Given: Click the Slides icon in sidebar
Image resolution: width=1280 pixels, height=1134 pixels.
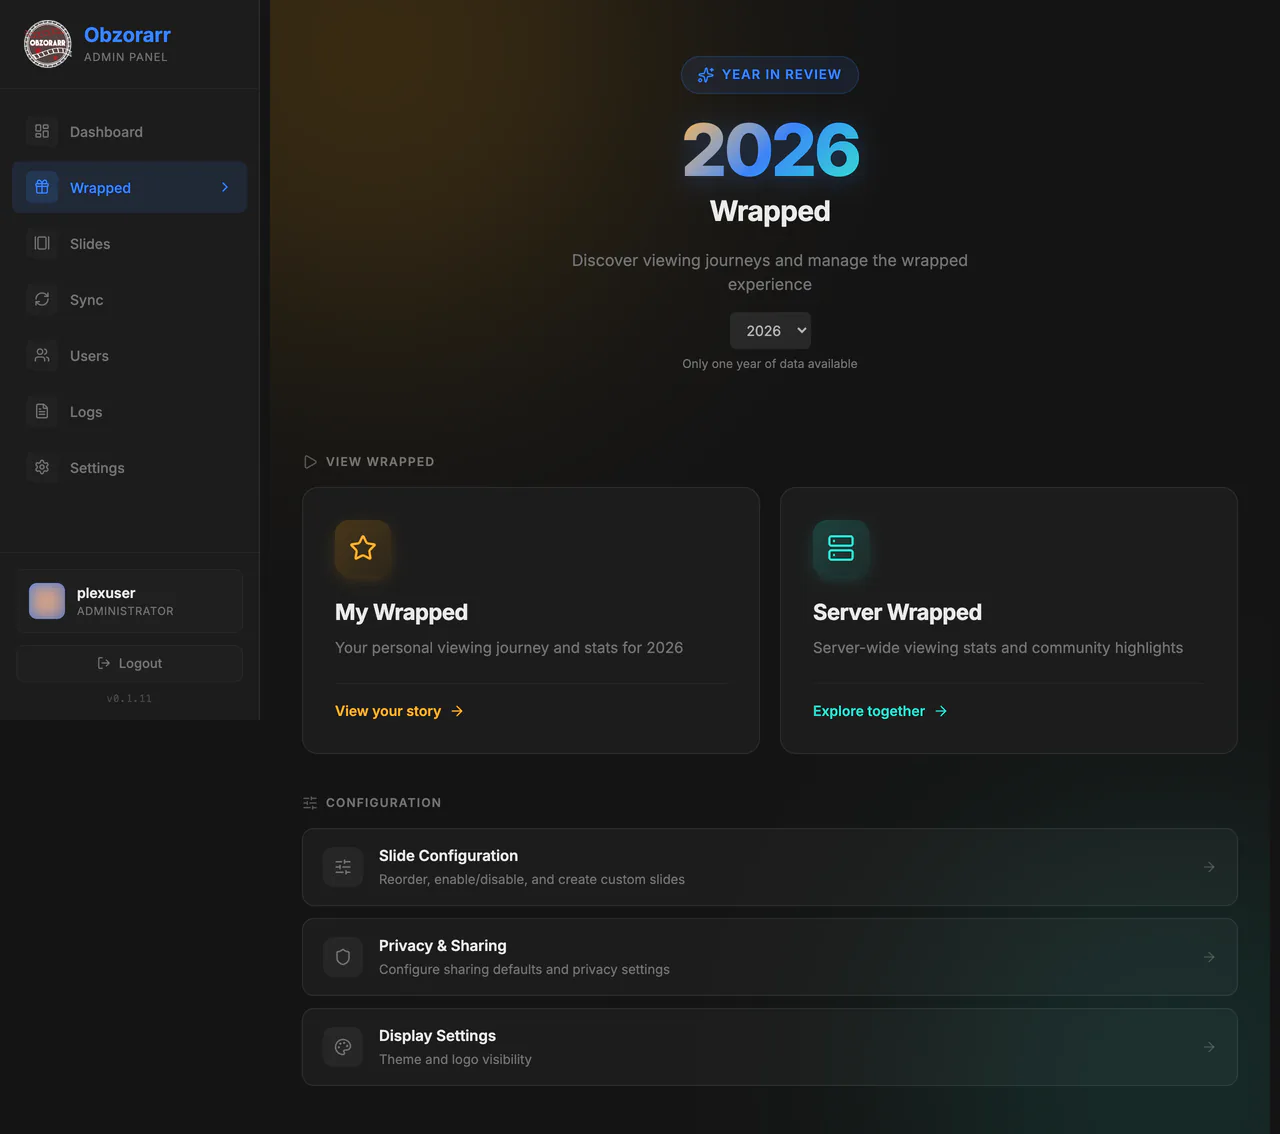Looking at the screenshot, I should pos(42,243).
